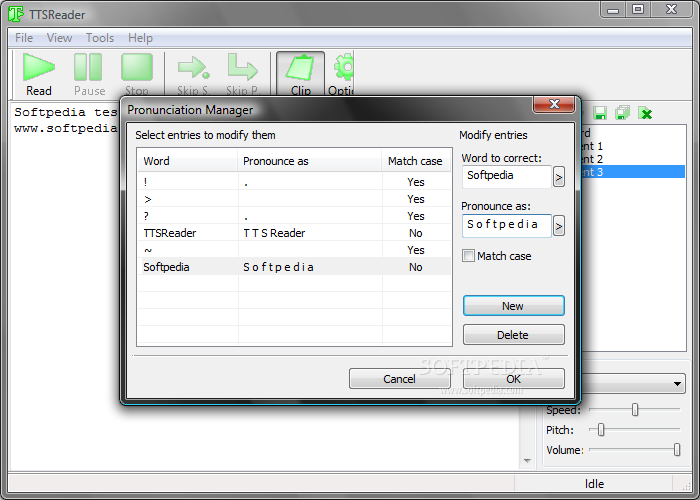
Task: Select document ending "nt 1" in list
Action: pos(633,146)
